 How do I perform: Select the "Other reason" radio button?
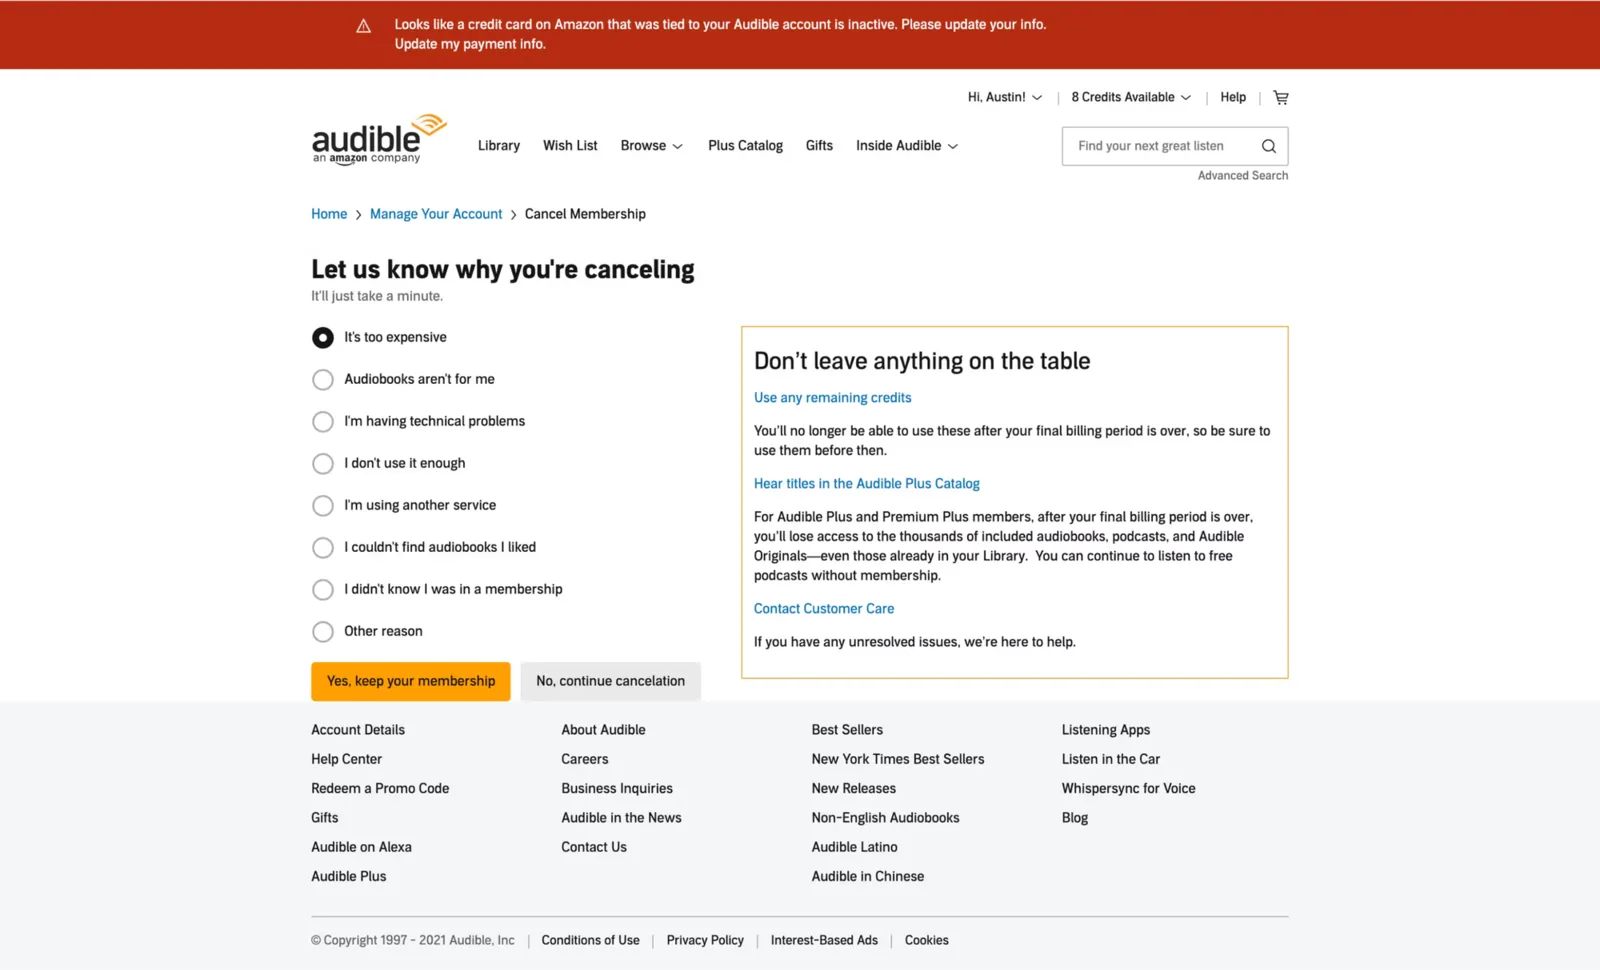pos(323,632)
